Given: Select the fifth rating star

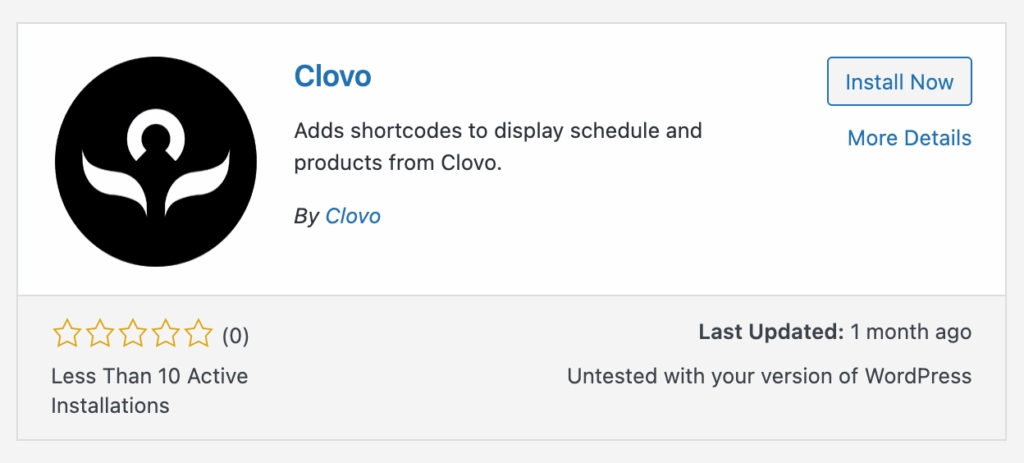Looking at the screenshot, I should tap(199, 334).
